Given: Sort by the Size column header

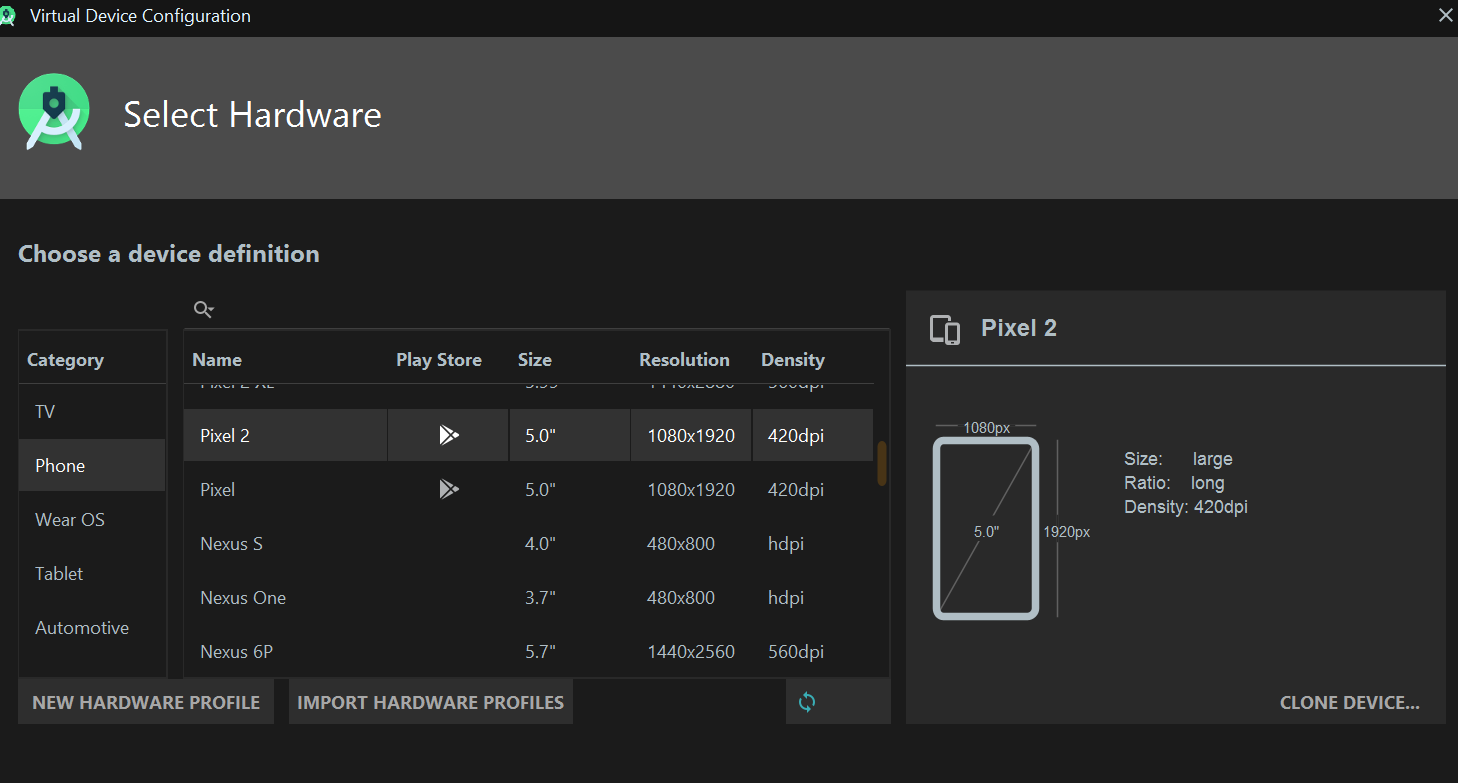Looking at the screenshot, I should [535, 360].
